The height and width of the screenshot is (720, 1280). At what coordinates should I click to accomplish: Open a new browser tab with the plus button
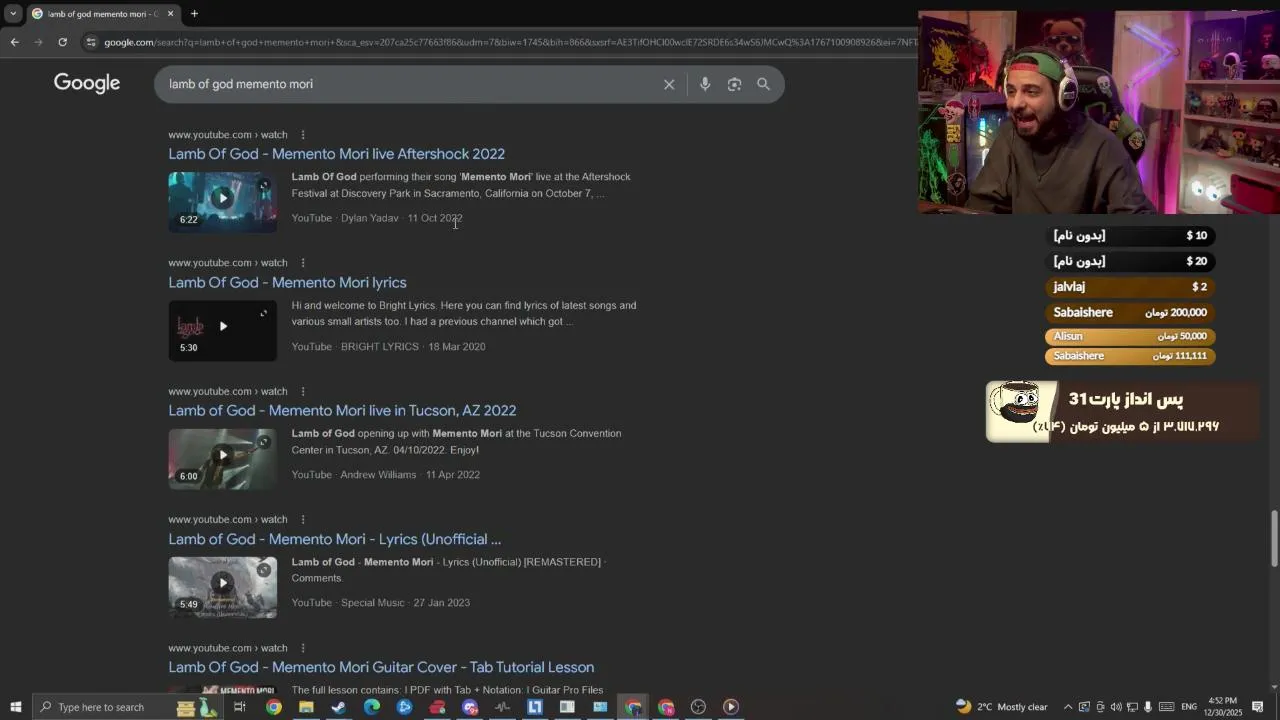coord(194,14)
